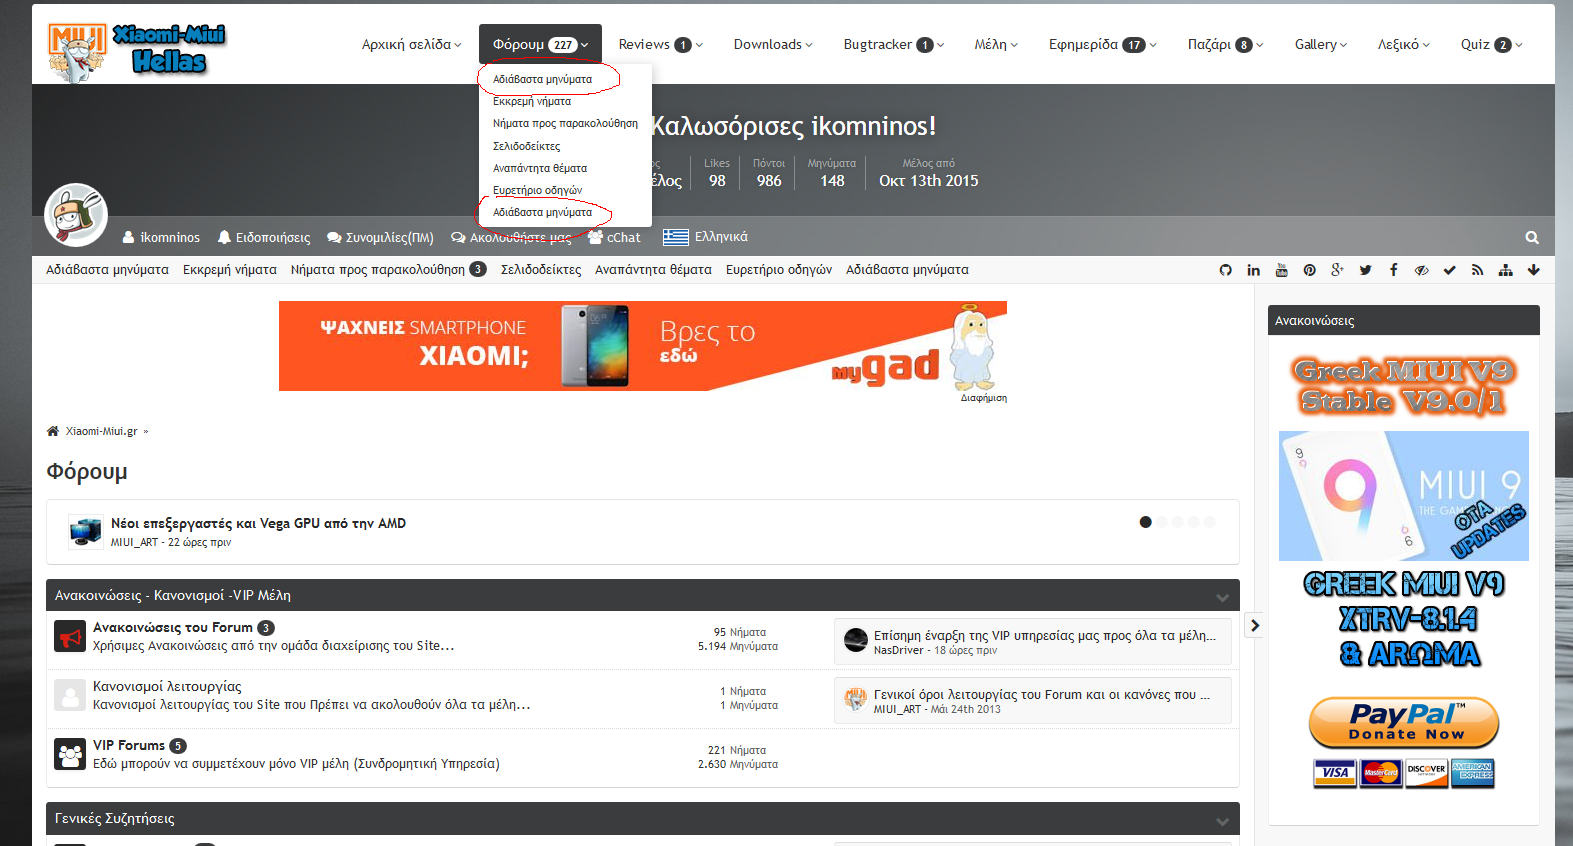
Task: Collapse the Ανακοινώσεις - Κανονισμοί category
Action: tap(1222, 597)
